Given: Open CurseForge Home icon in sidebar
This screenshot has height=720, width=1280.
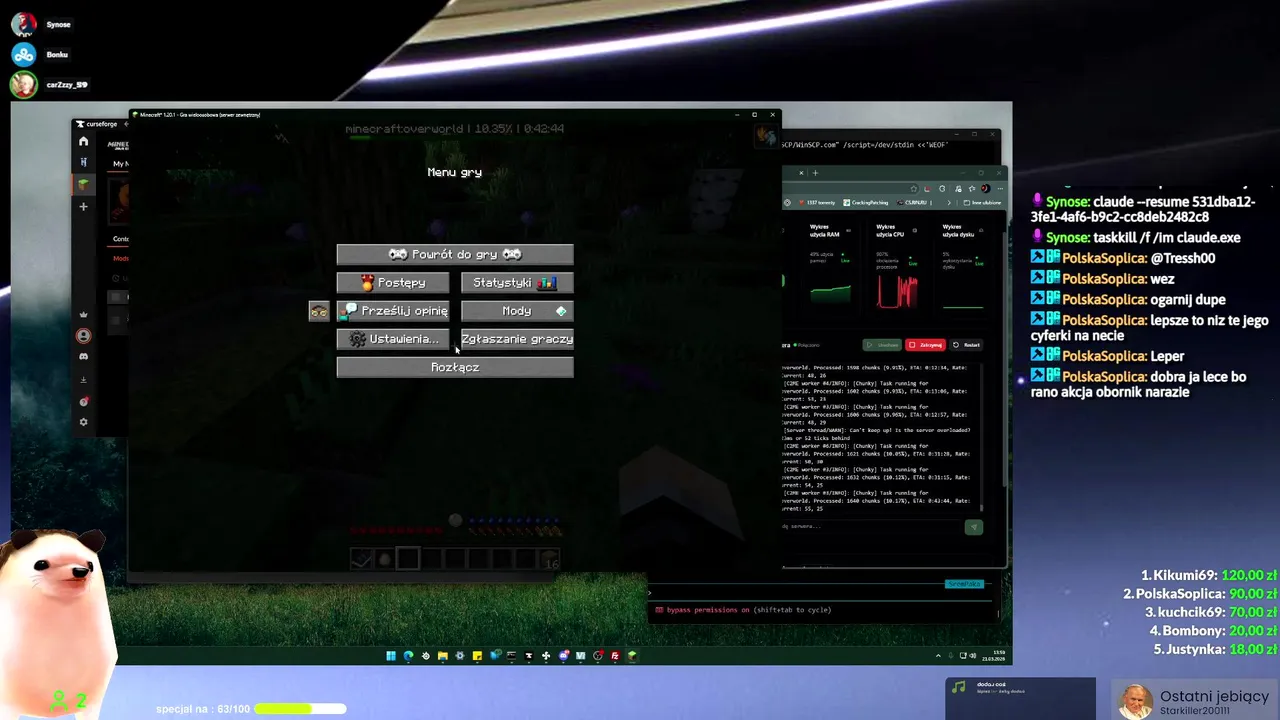Looking at the screenshot, I should point(84,142).
